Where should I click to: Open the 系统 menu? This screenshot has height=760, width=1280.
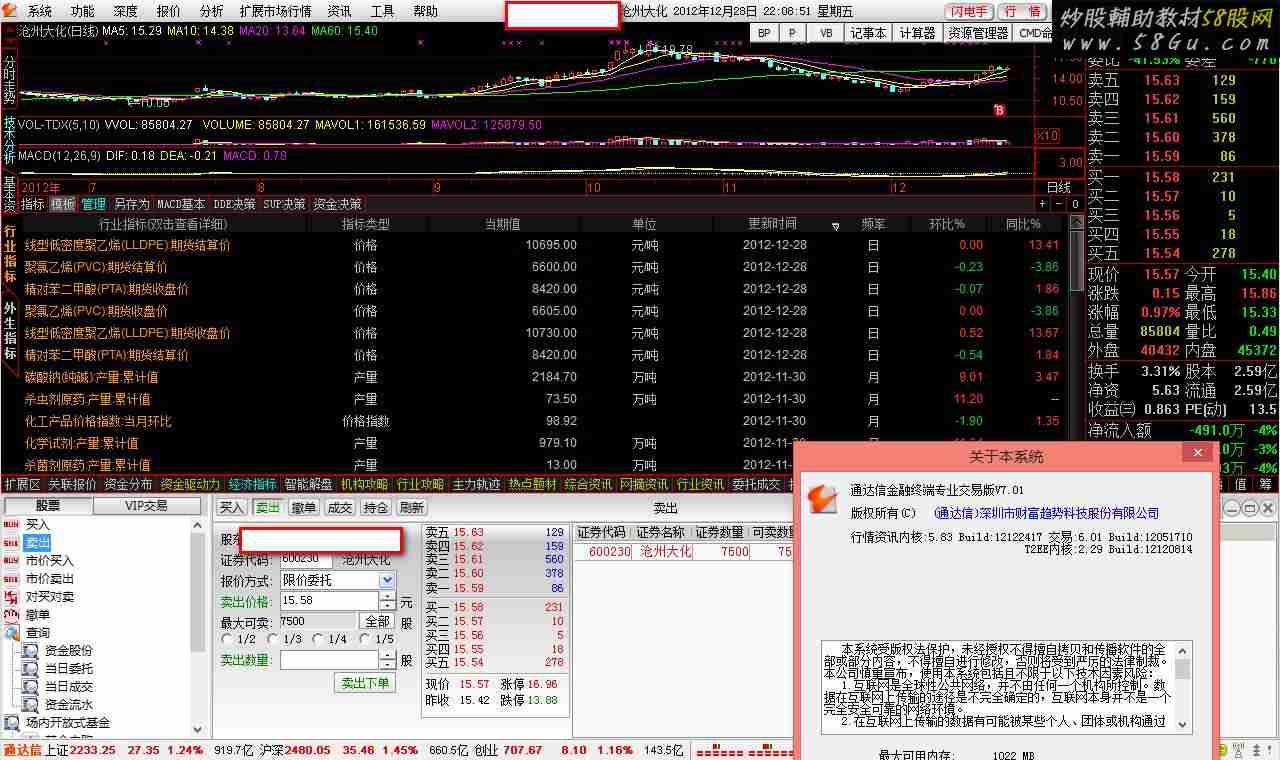click(x=40, y=11)
